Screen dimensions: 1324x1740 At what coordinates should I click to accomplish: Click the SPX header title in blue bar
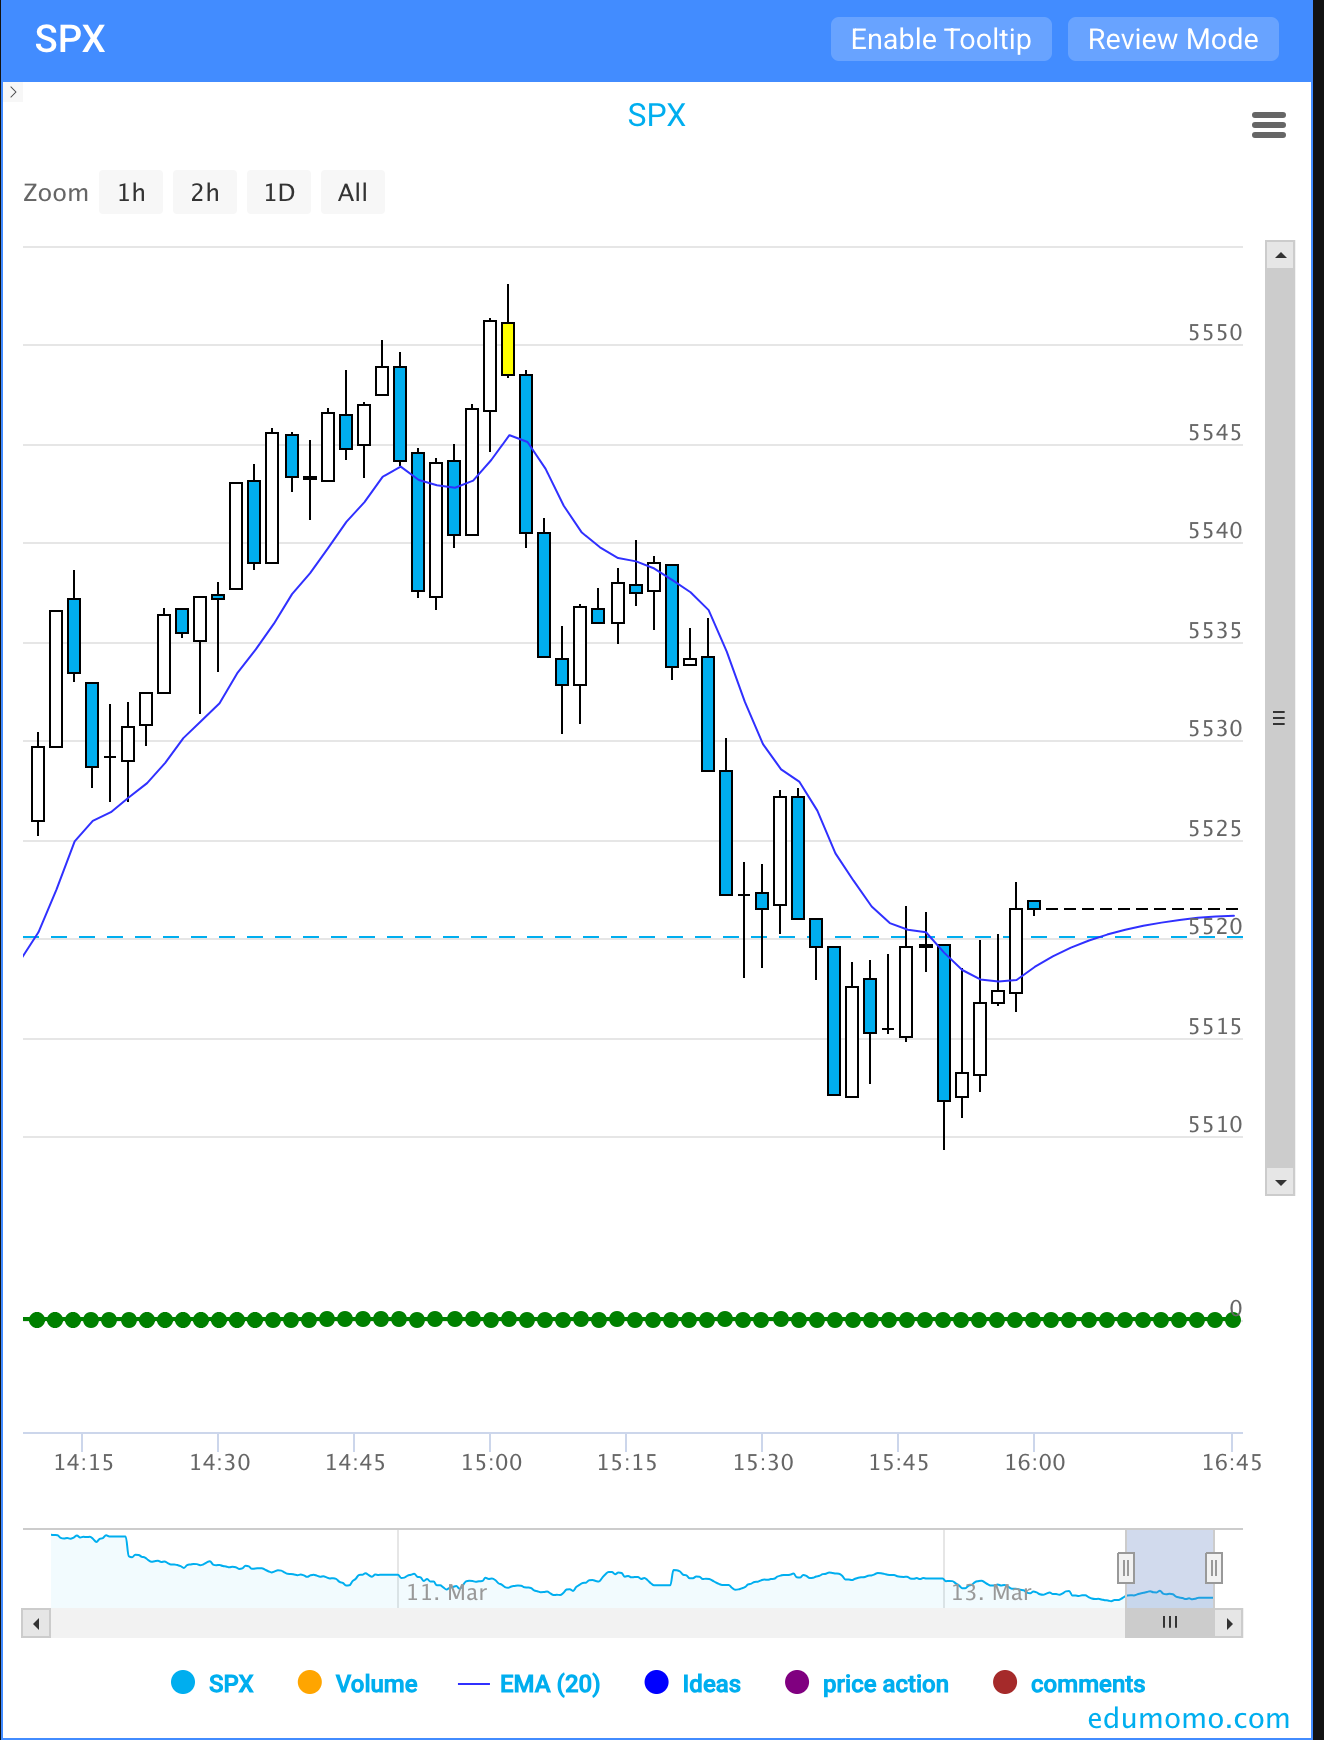pyautogui.click(x=70, y=39)
